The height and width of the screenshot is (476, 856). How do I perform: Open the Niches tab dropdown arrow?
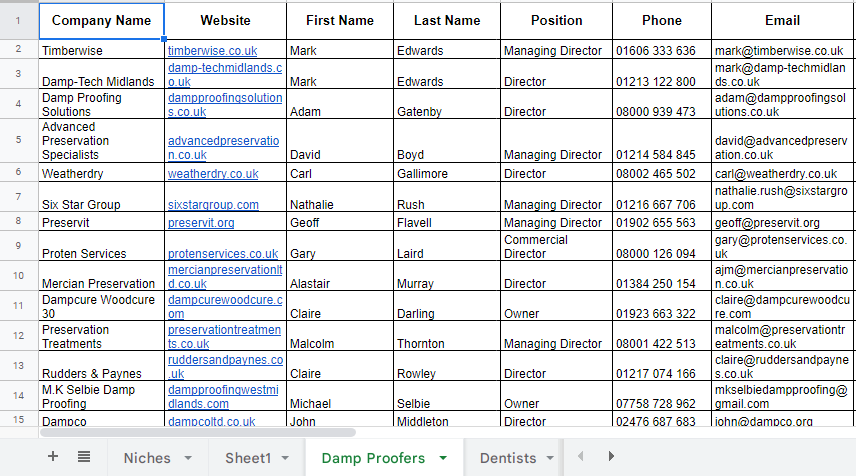point(188,458)
